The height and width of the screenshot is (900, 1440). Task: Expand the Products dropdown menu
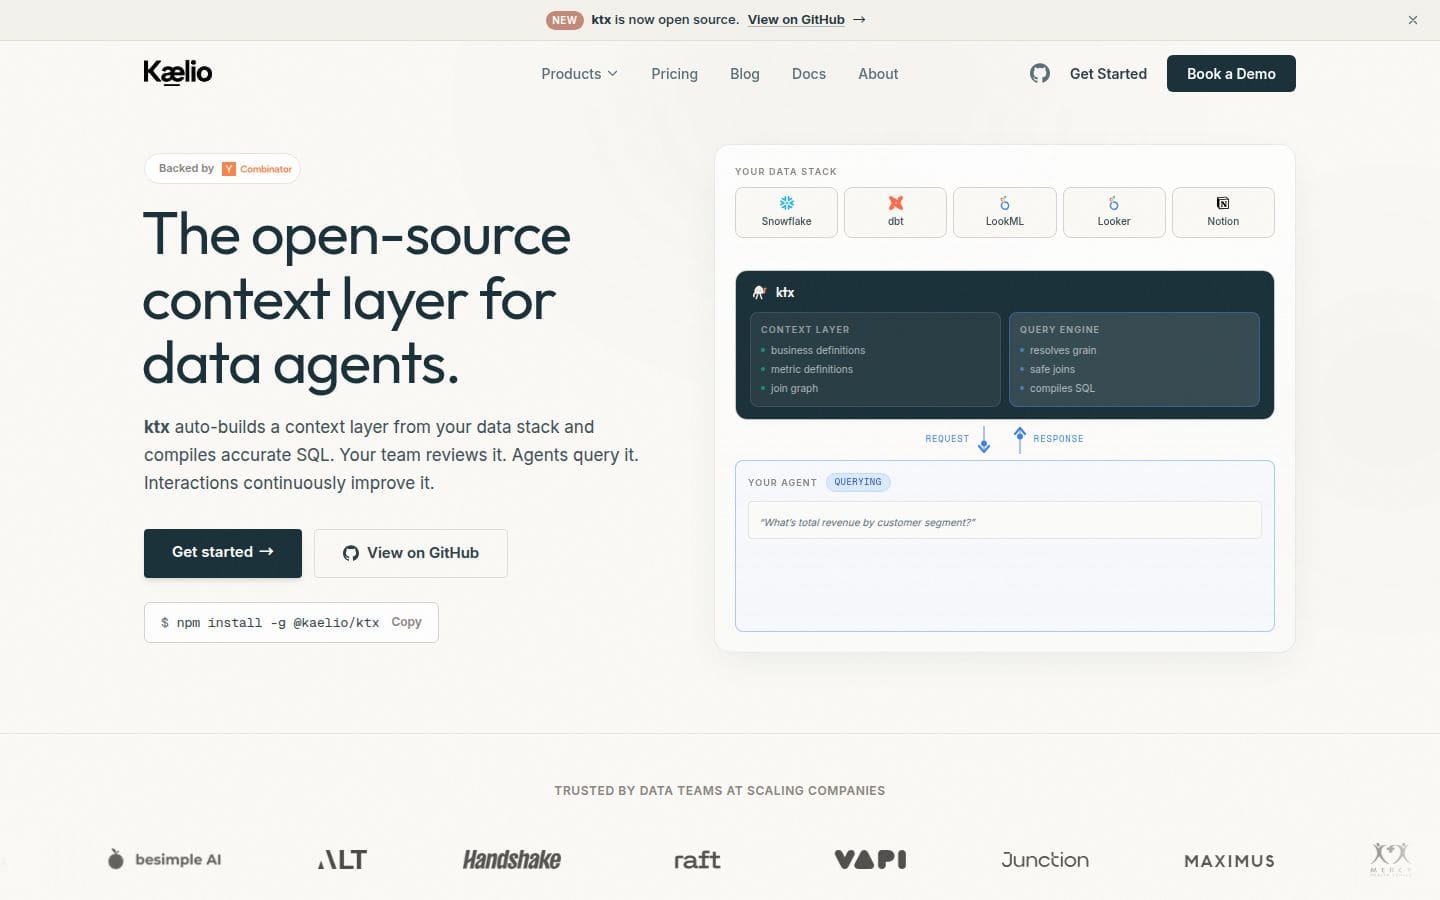(579, 74)
